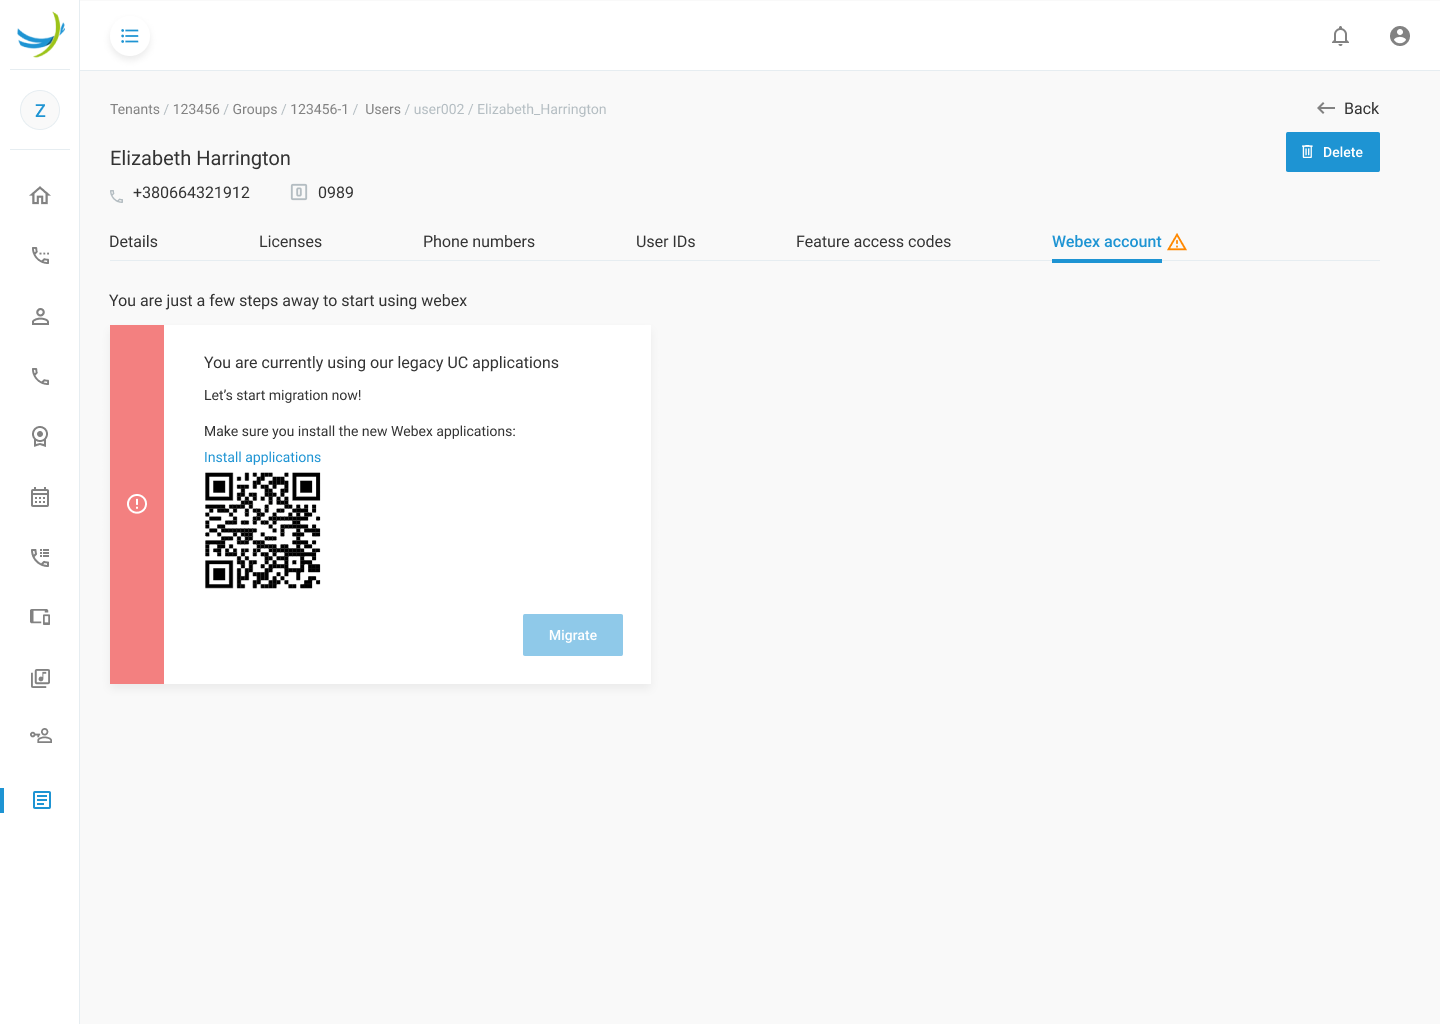The image size is (1440, 1024).
Task: Click the phone icon beside +380664321912
Action: coord(117,196)
